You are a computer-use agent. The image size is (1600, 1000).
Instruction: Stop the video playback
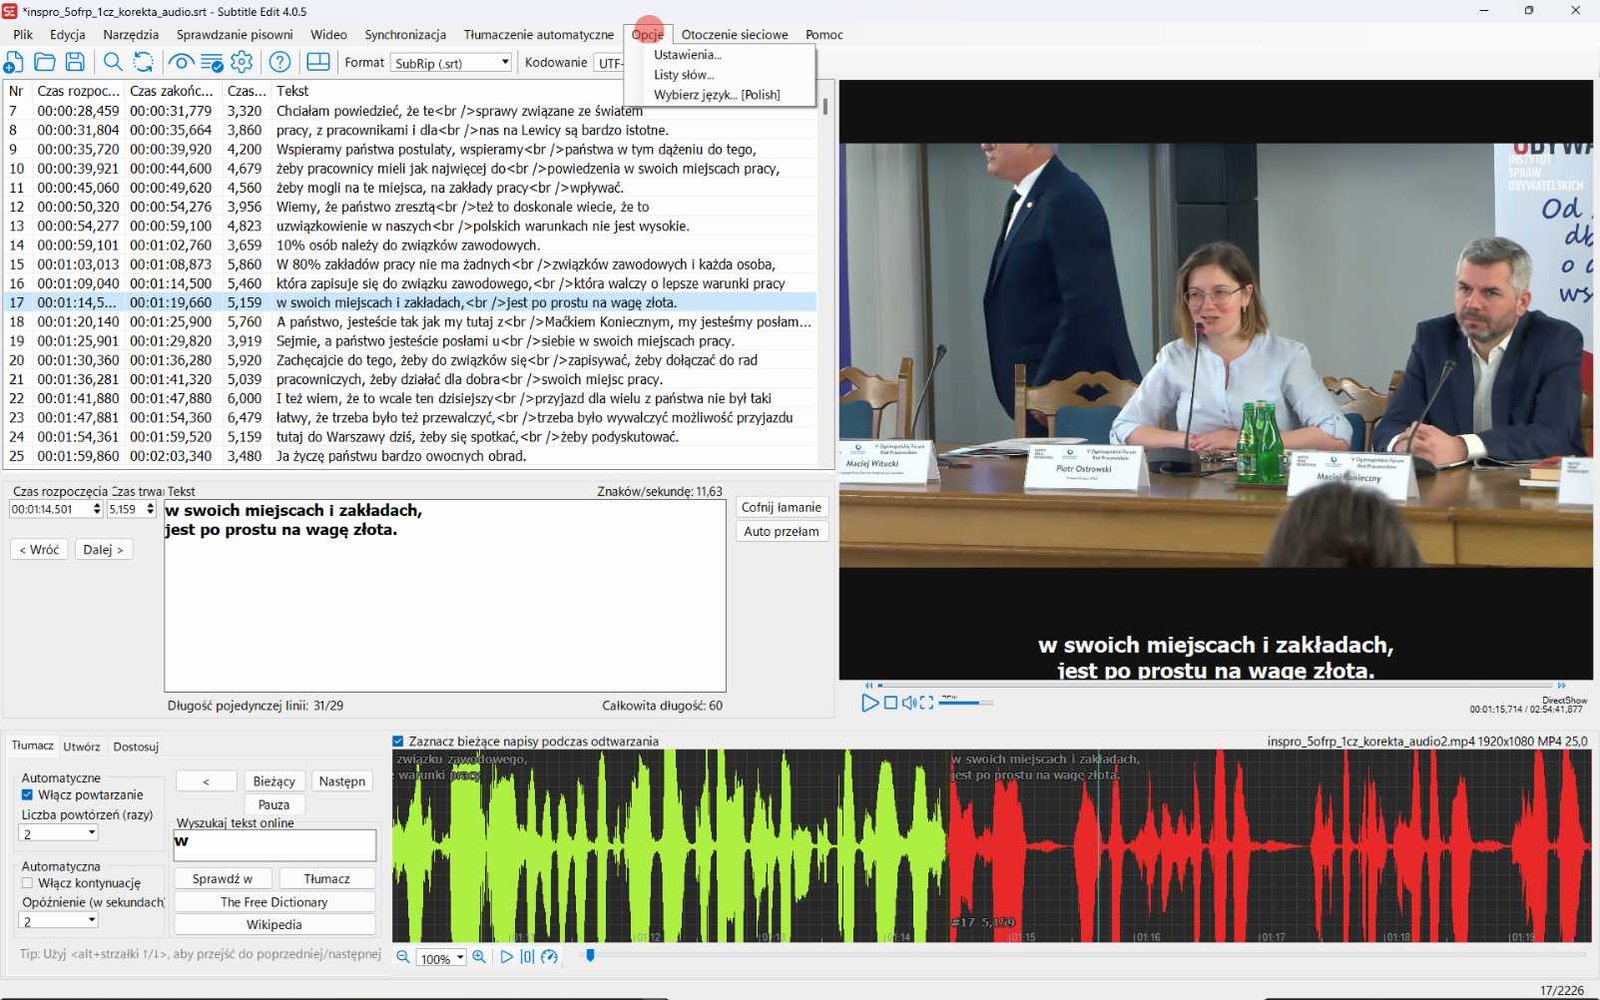coord(891,703)
